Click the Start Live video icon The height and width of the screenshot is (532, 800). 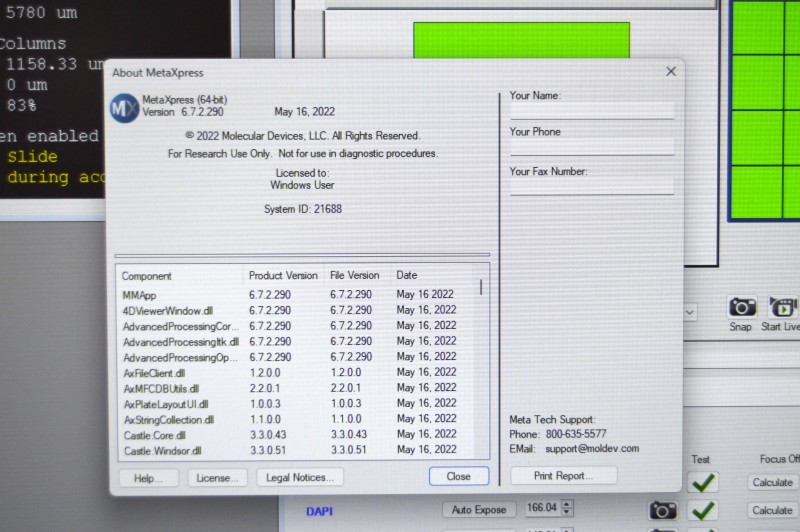click(x=782, y=307)
